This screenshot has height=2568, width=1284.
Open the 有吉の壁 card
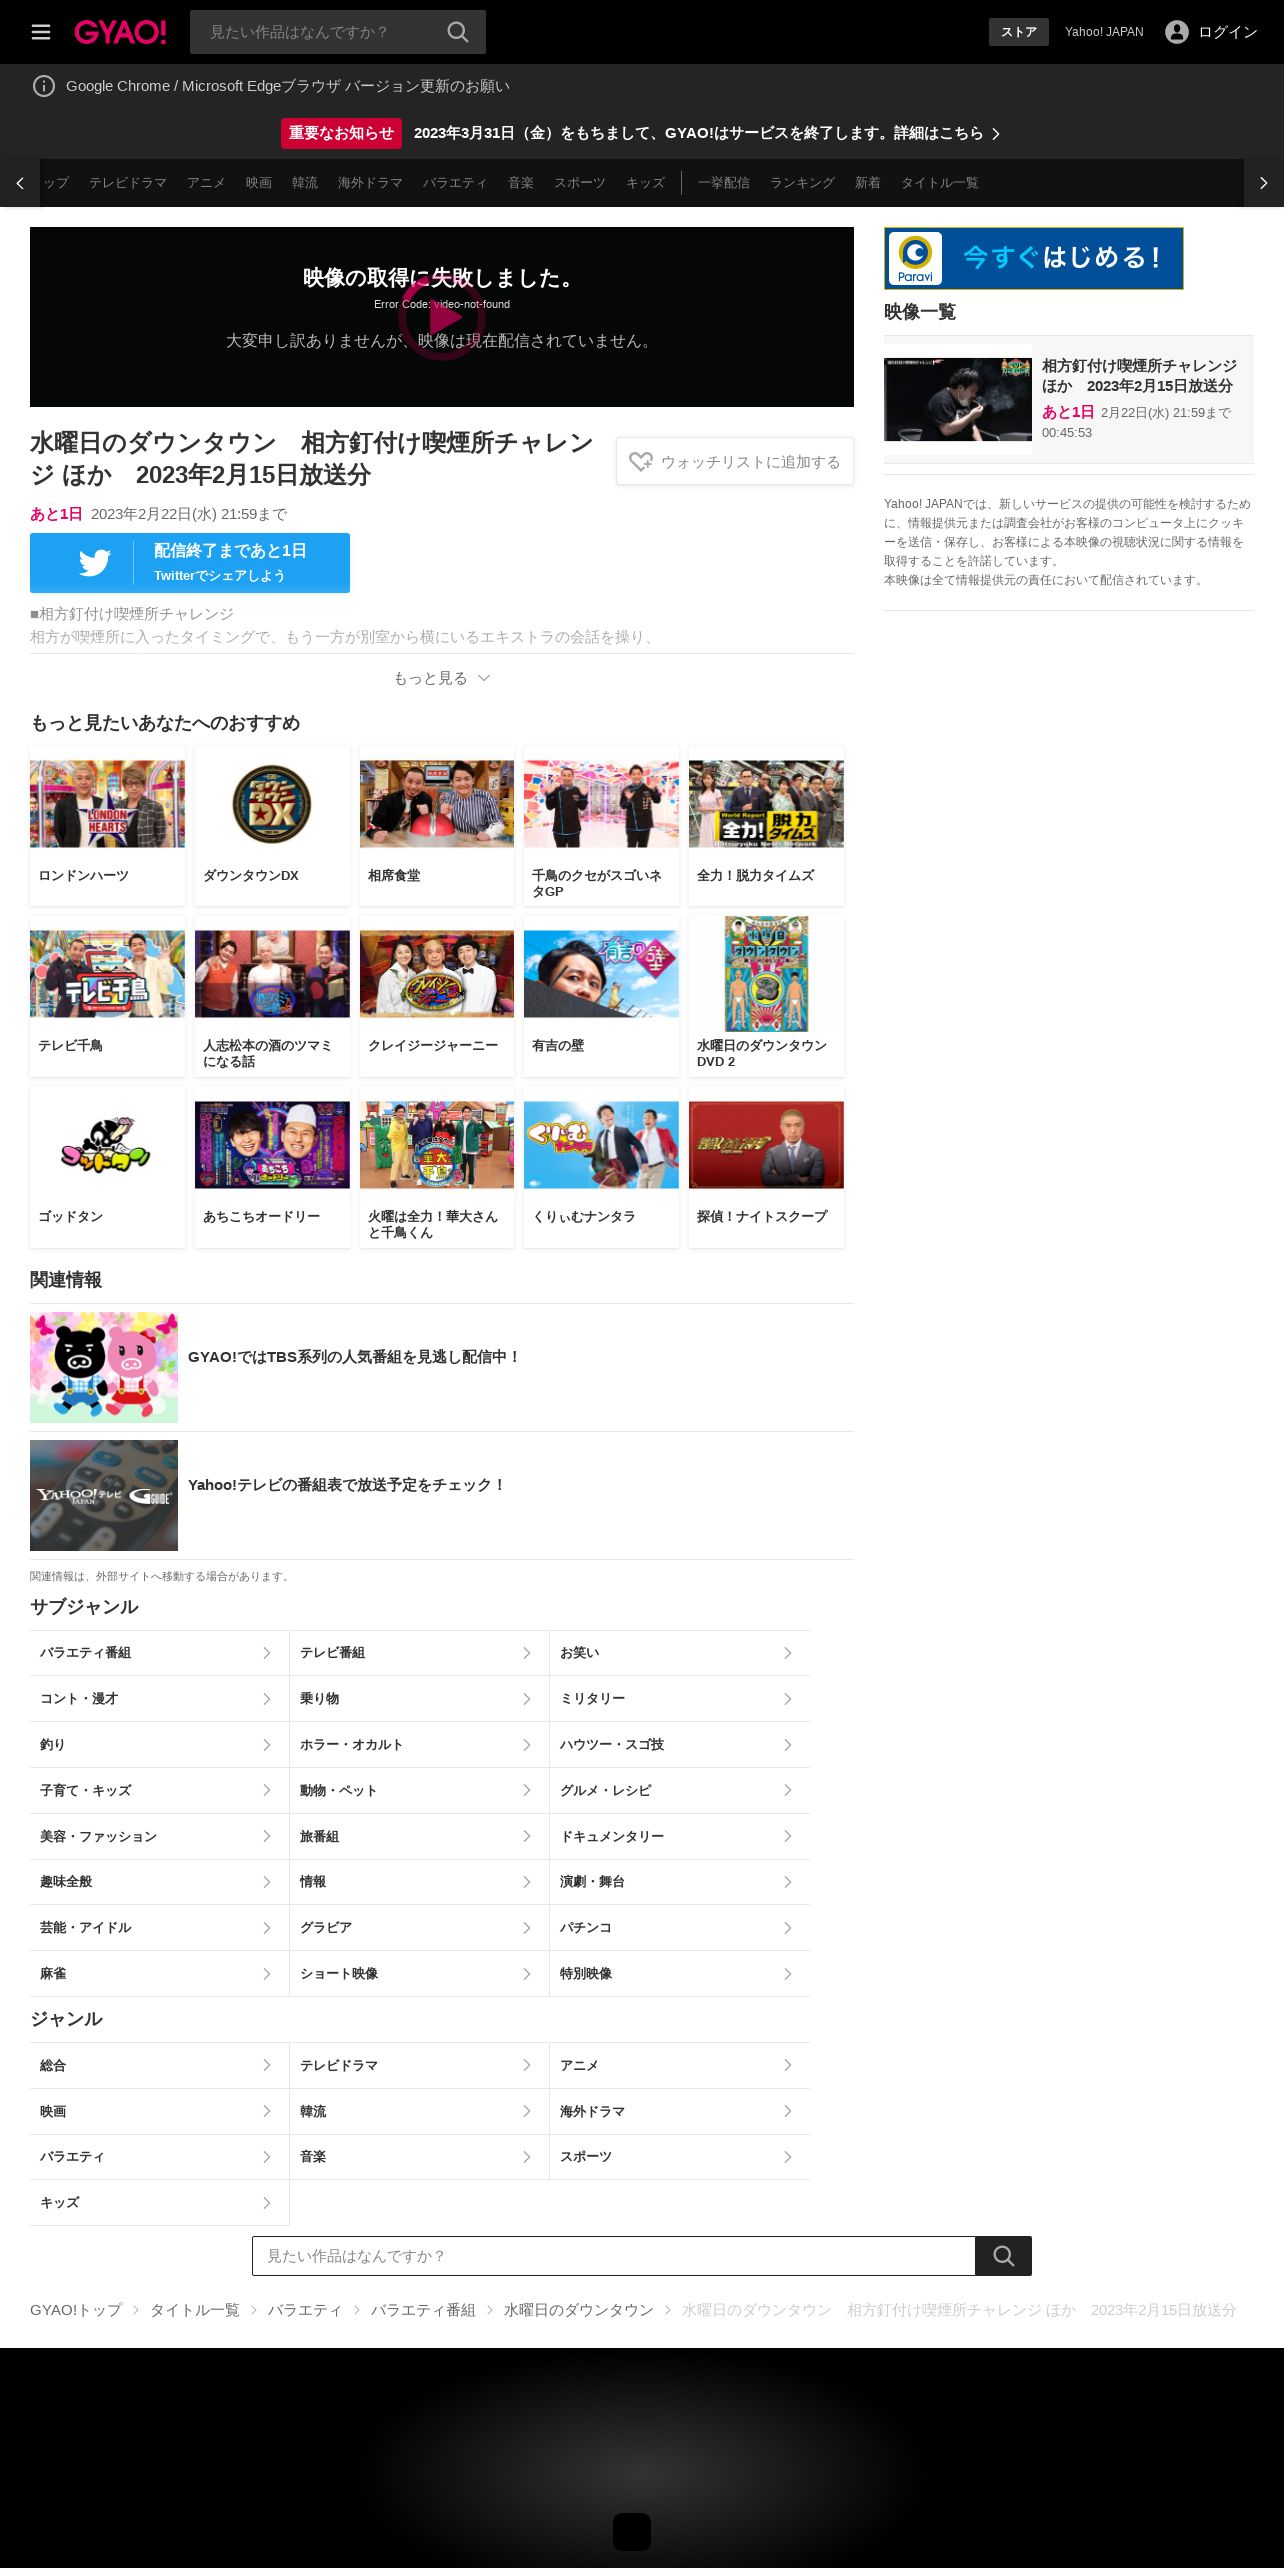601,996
